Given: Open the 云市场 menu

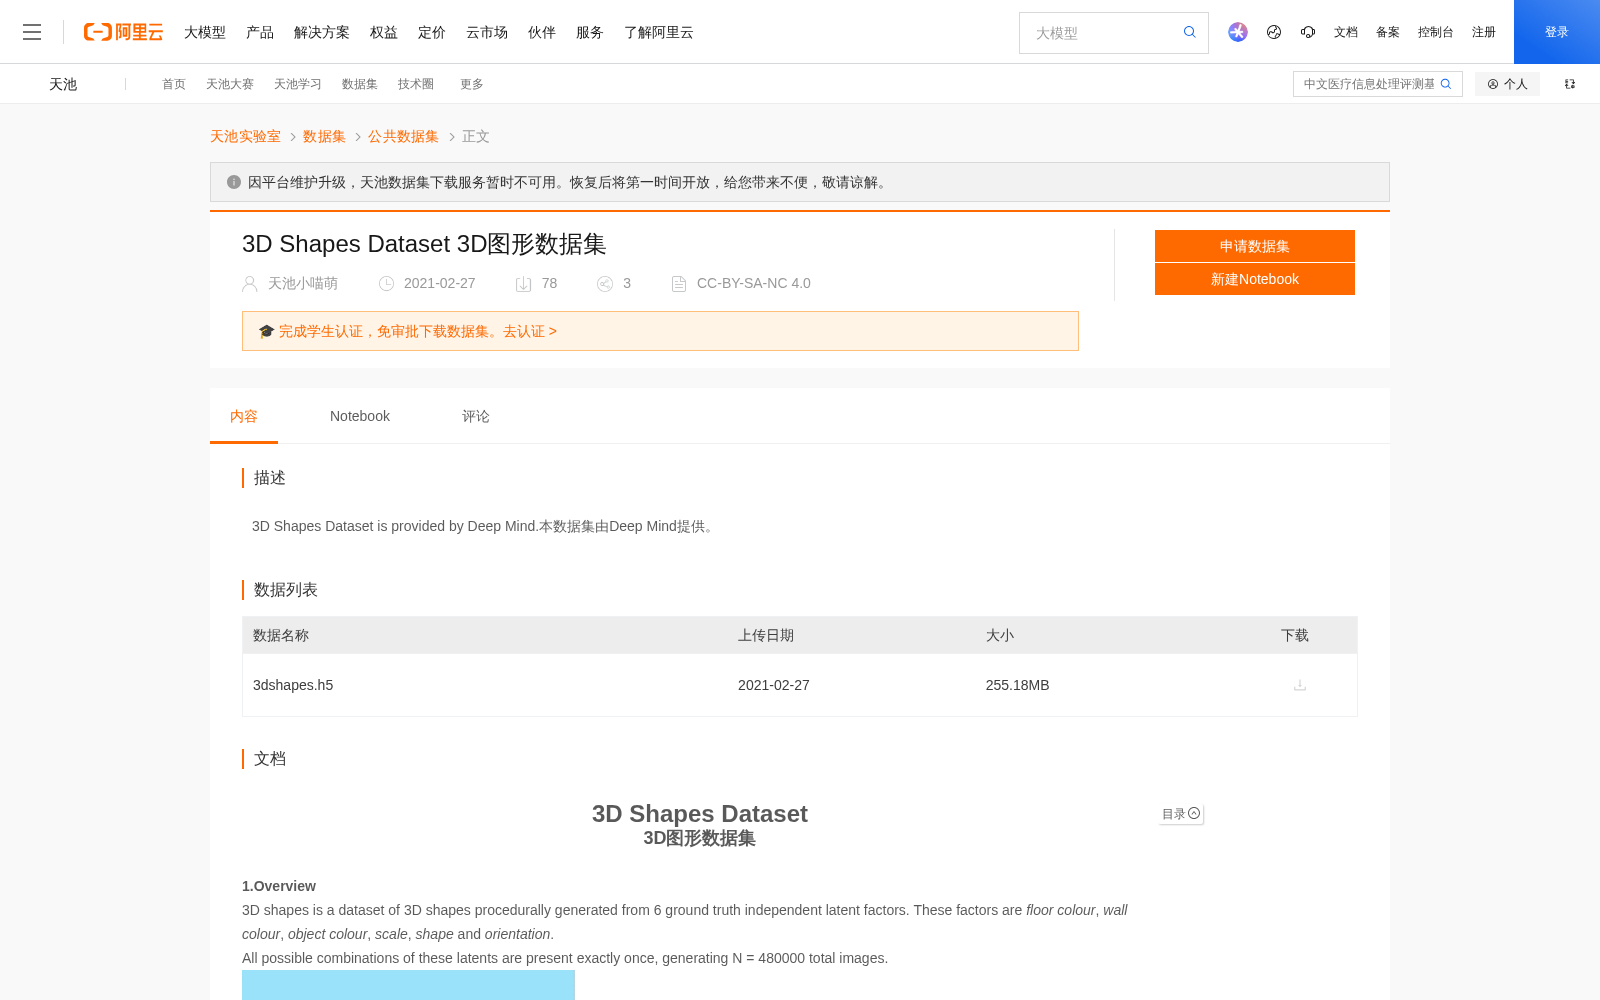Looking at the screenshot, I should click(487, 32).
